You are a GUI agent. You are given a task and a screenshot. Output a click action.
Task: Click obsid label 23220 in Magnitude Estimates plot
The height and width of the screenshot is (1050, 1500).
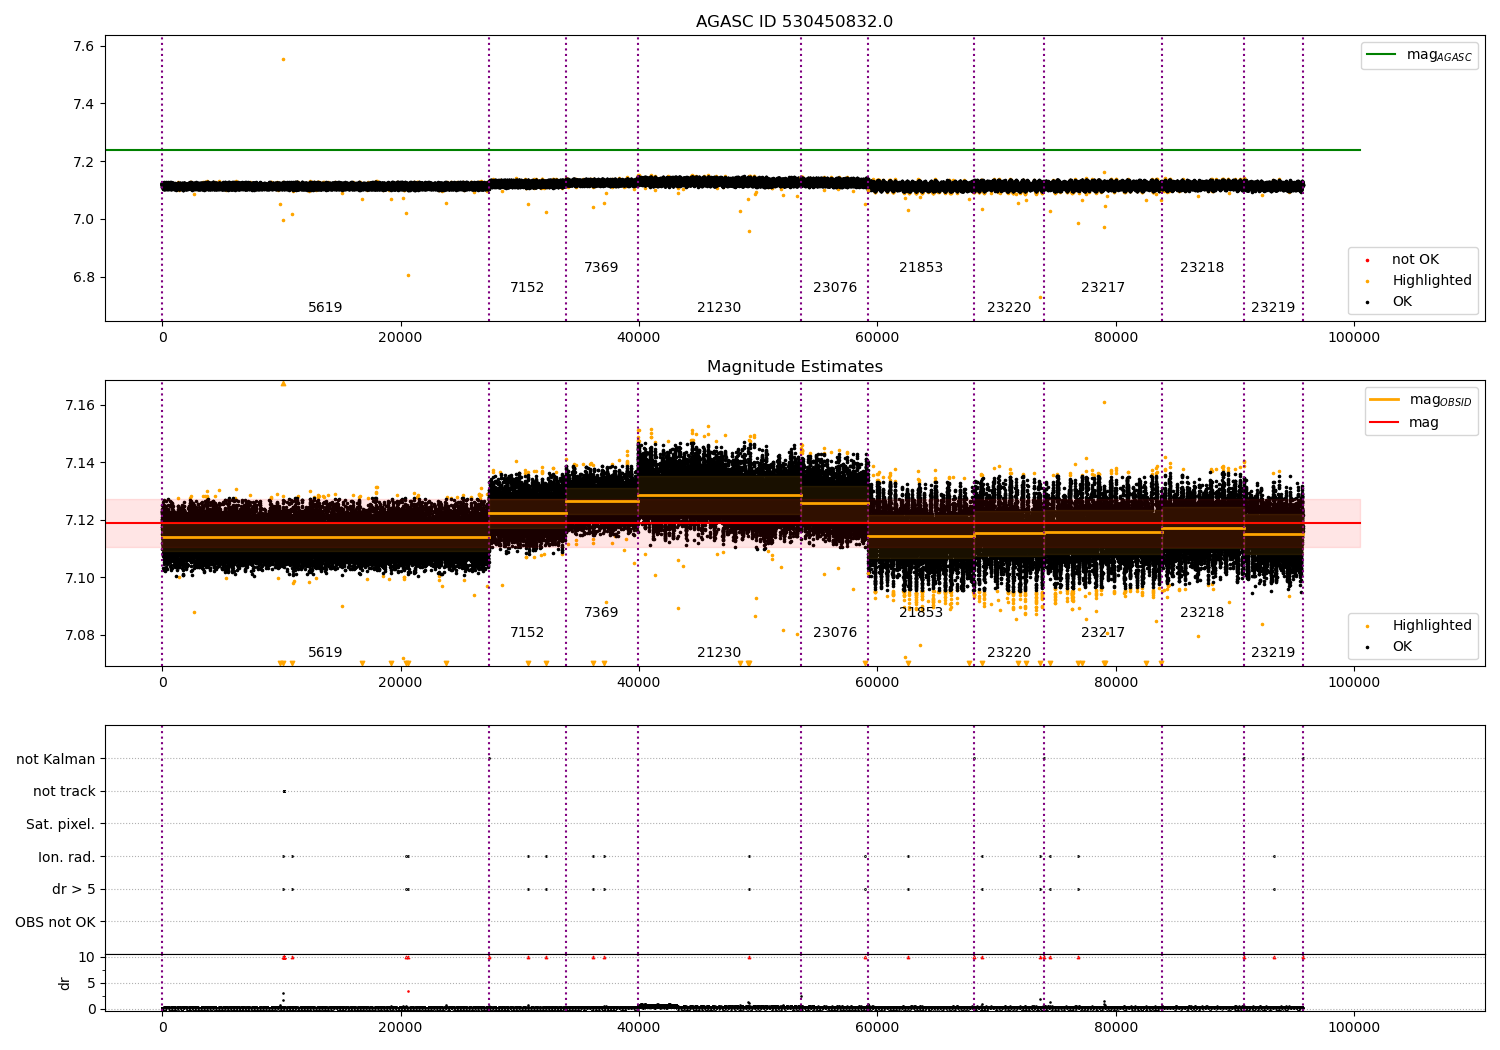[1009, 653]
